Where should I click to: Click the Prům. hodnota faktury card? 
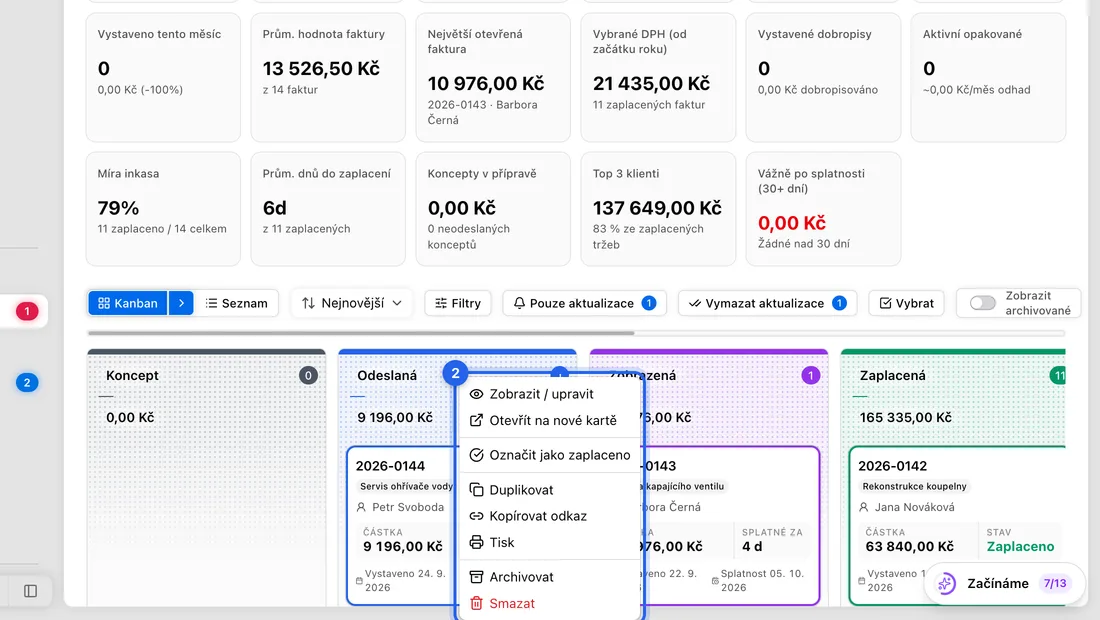(328, 77)
